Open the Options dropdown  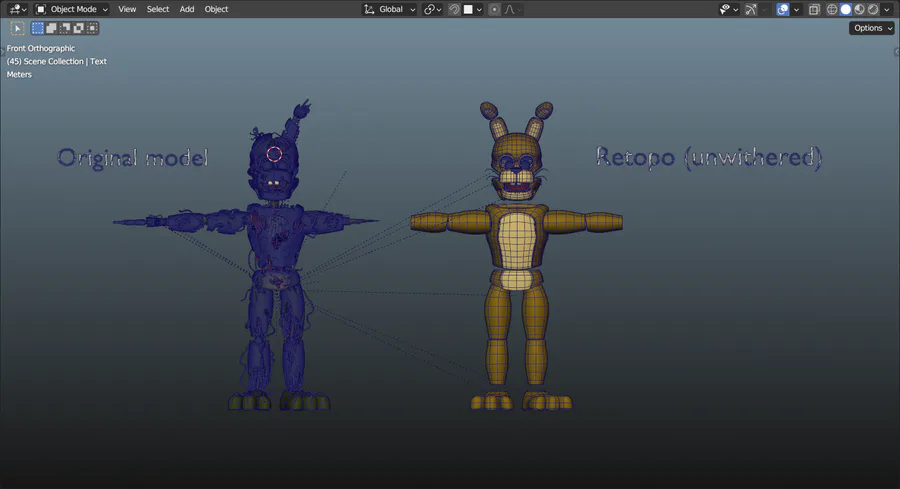pyautogui.click(x=872, y=28)
